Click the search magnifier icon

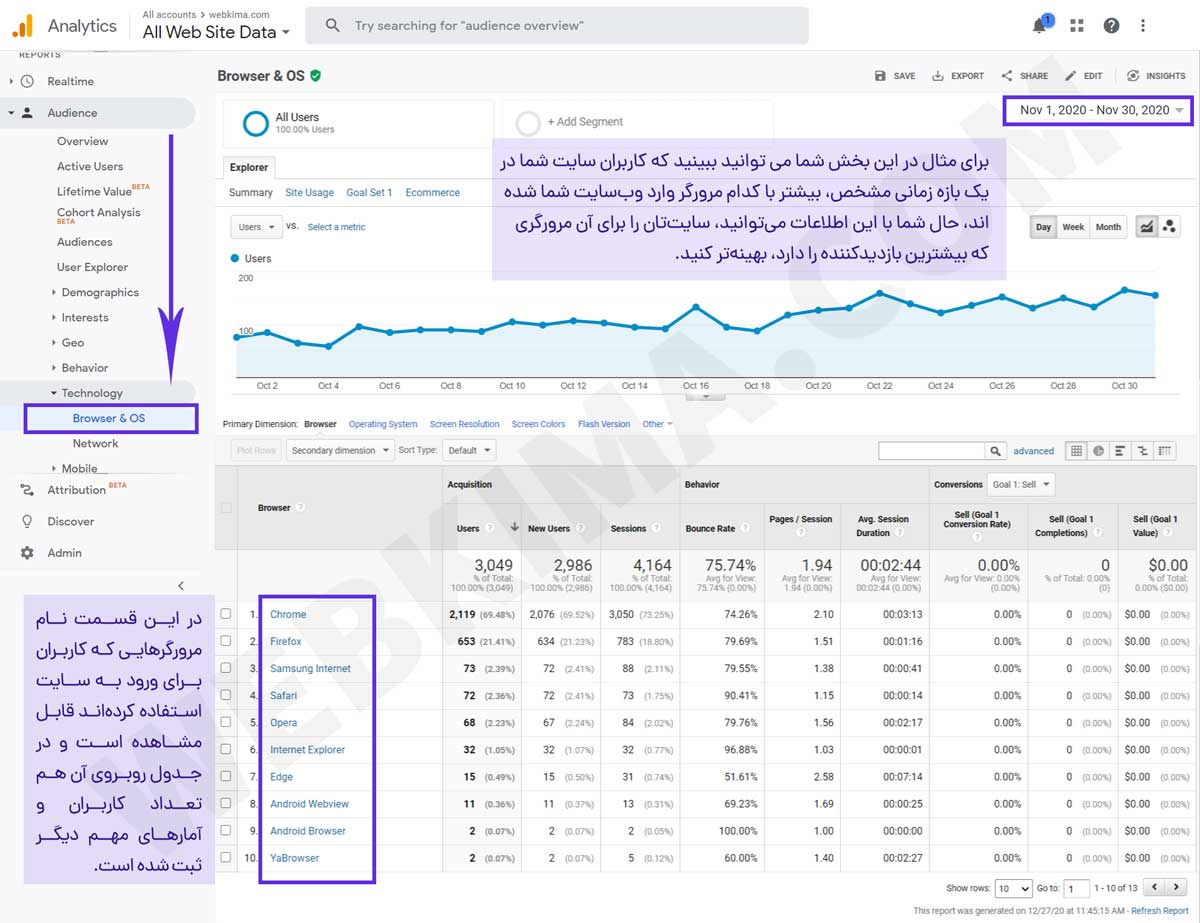[333, 25]
